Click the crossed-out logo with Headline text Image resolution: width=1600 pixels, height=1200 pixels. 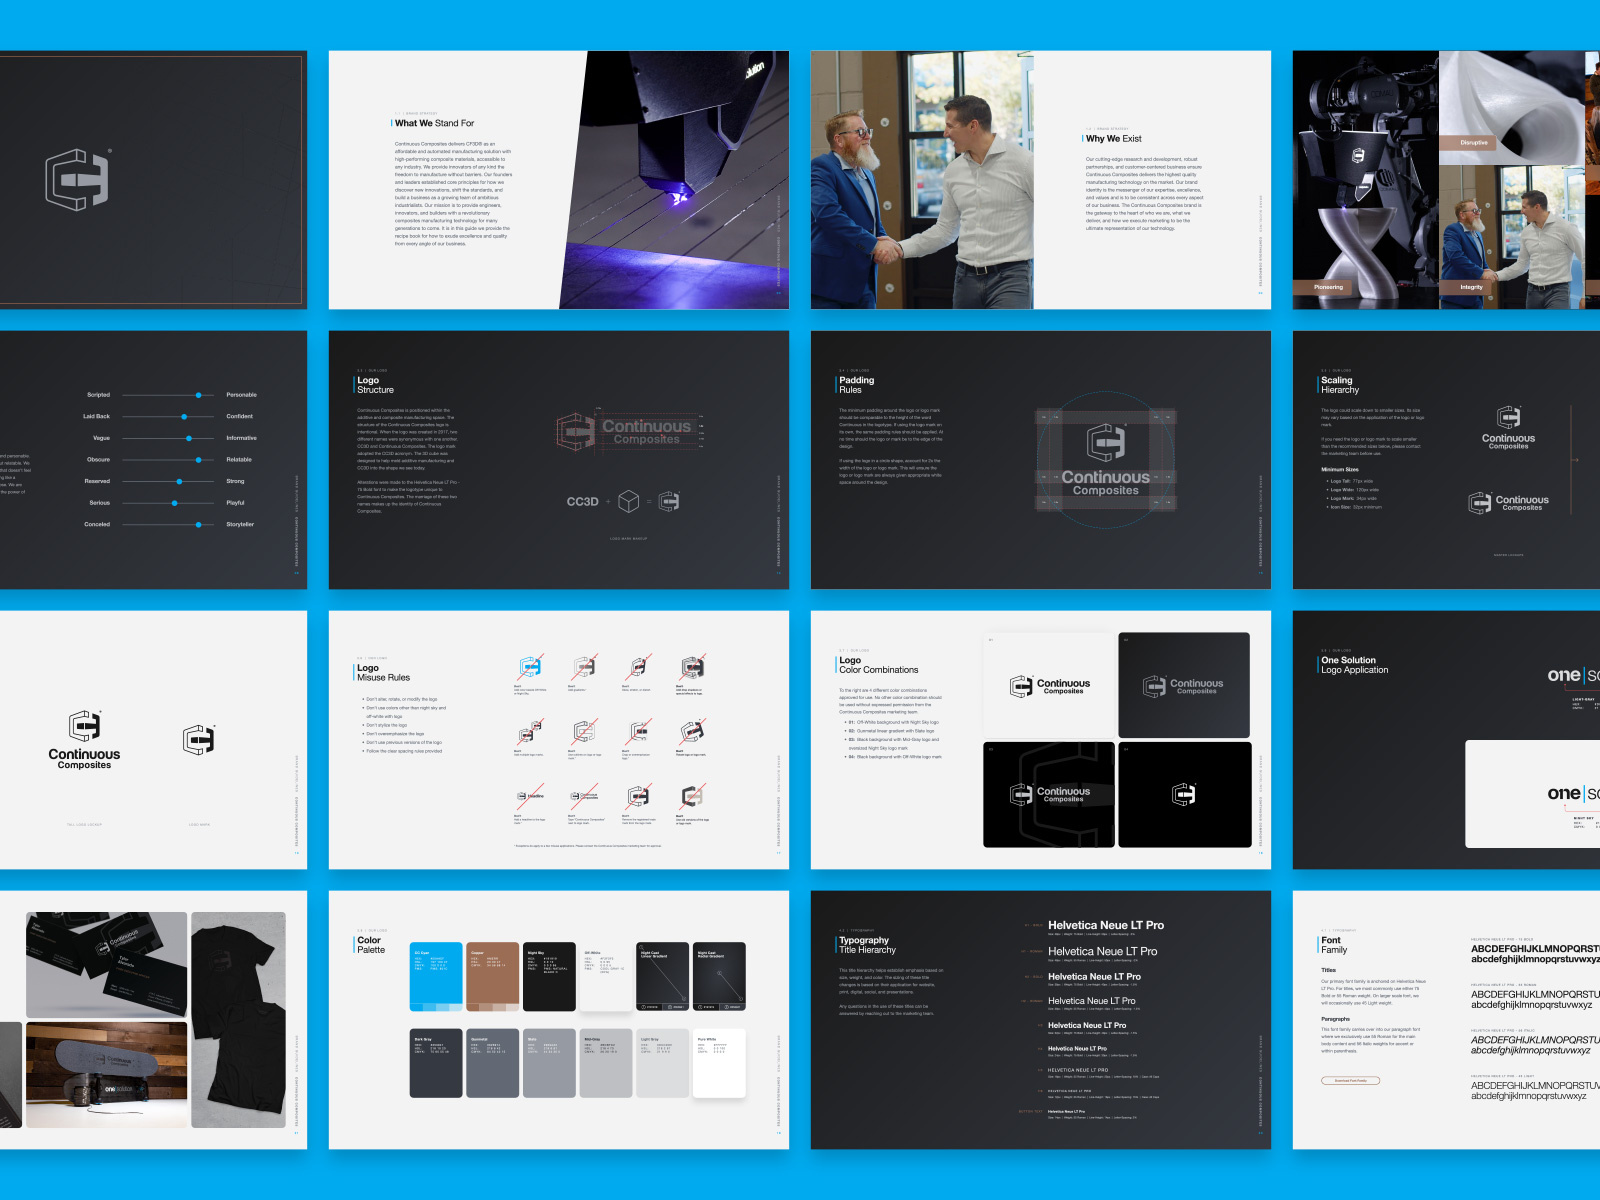[530, 796]
